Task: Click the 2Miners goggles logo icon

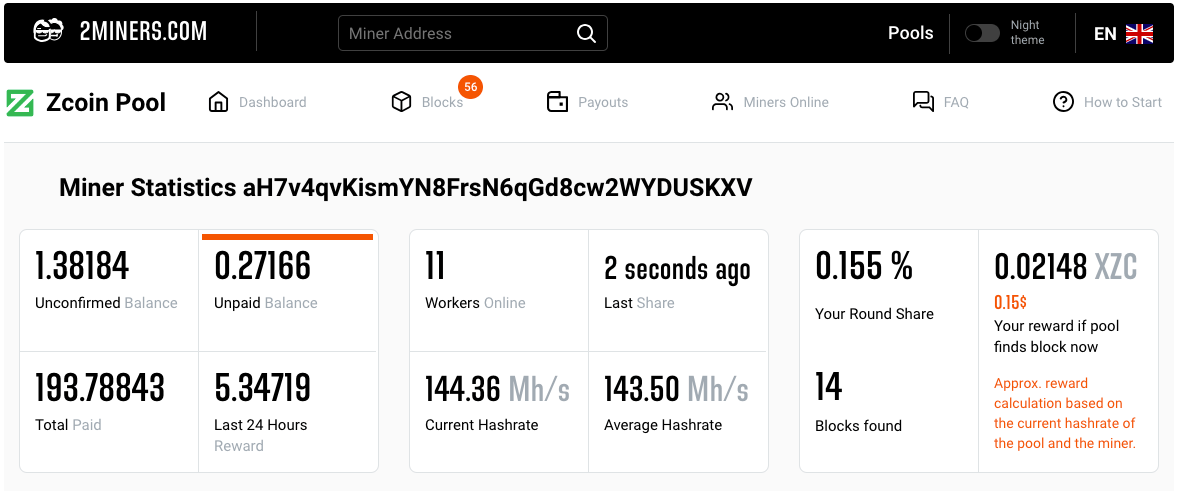Action: pyautogui.click(x=48, y=31)
